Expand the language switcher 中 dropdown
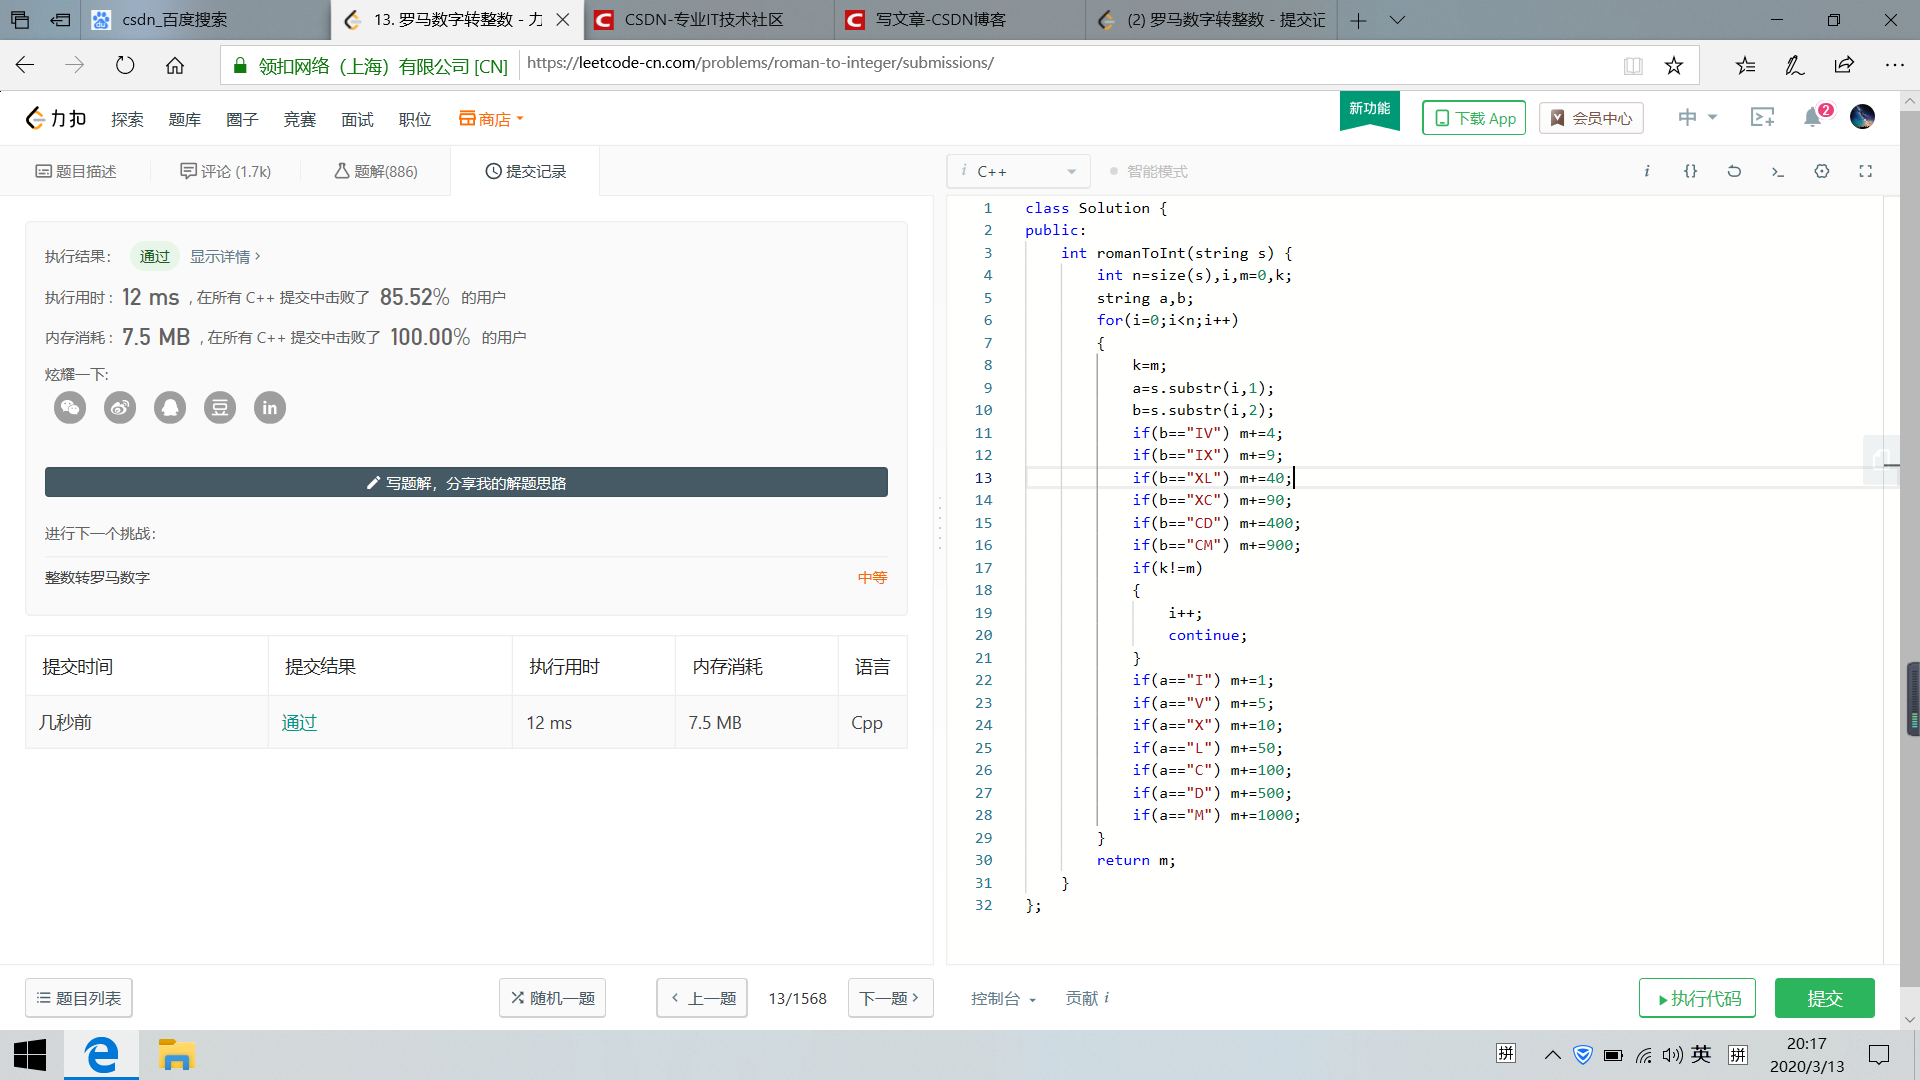 [x=1697, y=118]
